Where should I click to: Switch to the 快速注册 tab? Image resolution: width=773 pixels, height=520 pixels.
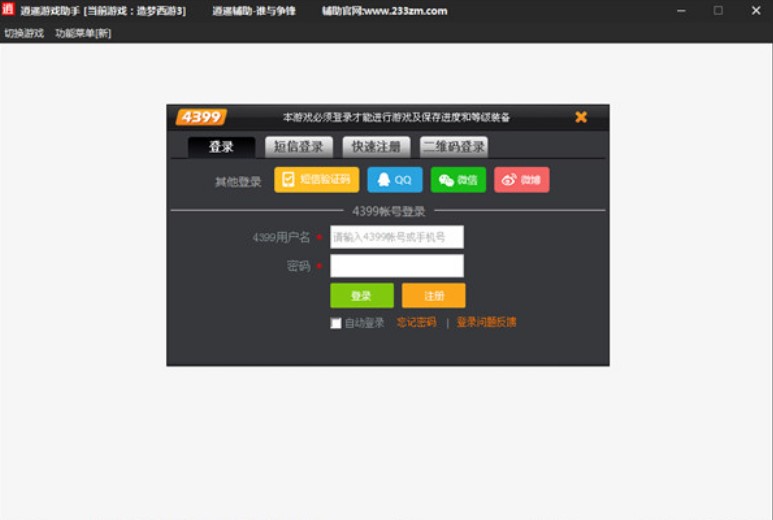(x=376, y=147)
